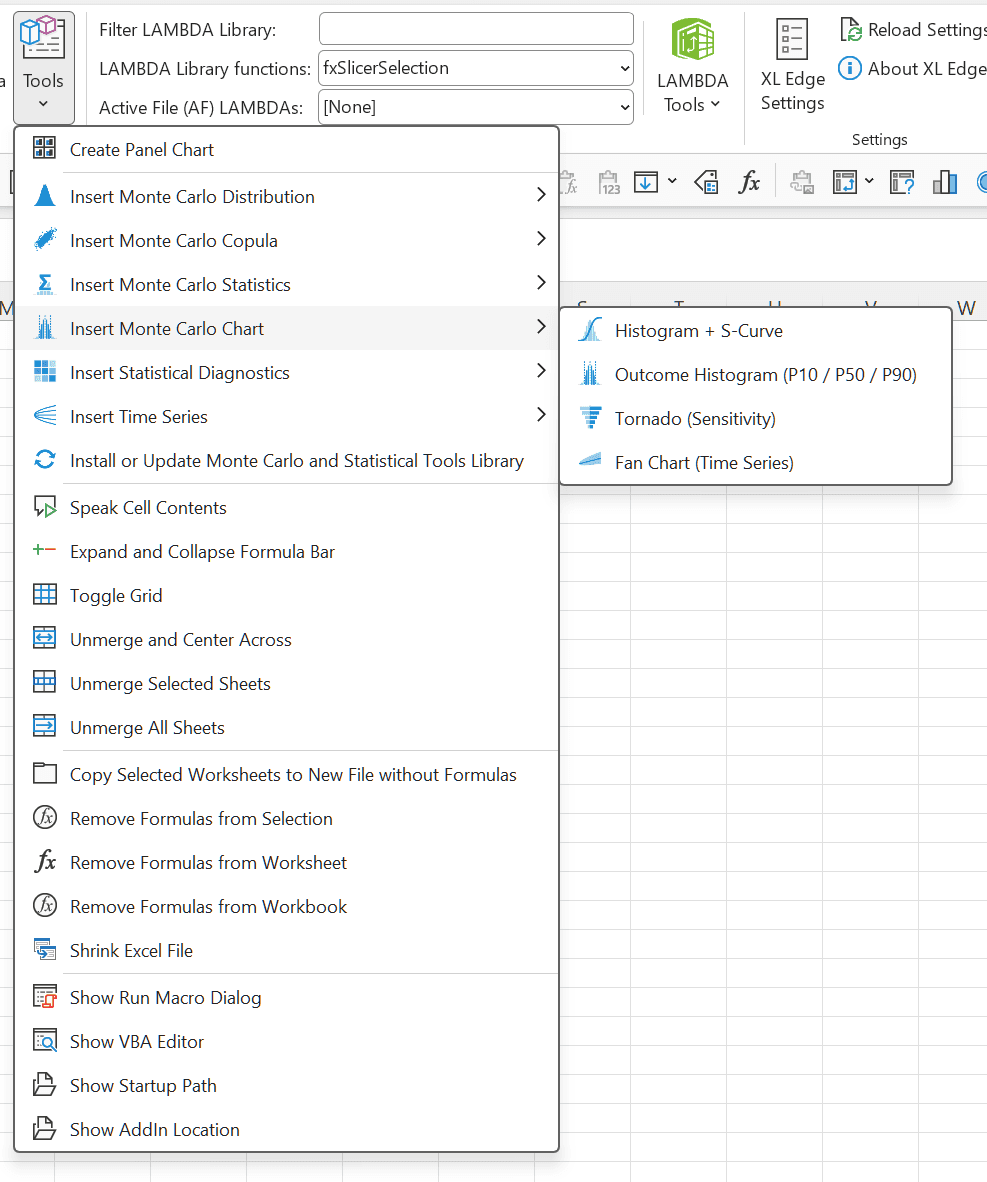Screen dimensions: 987x1182
Task: Click the XL Edge Settings icon
Action: point(792,39)
